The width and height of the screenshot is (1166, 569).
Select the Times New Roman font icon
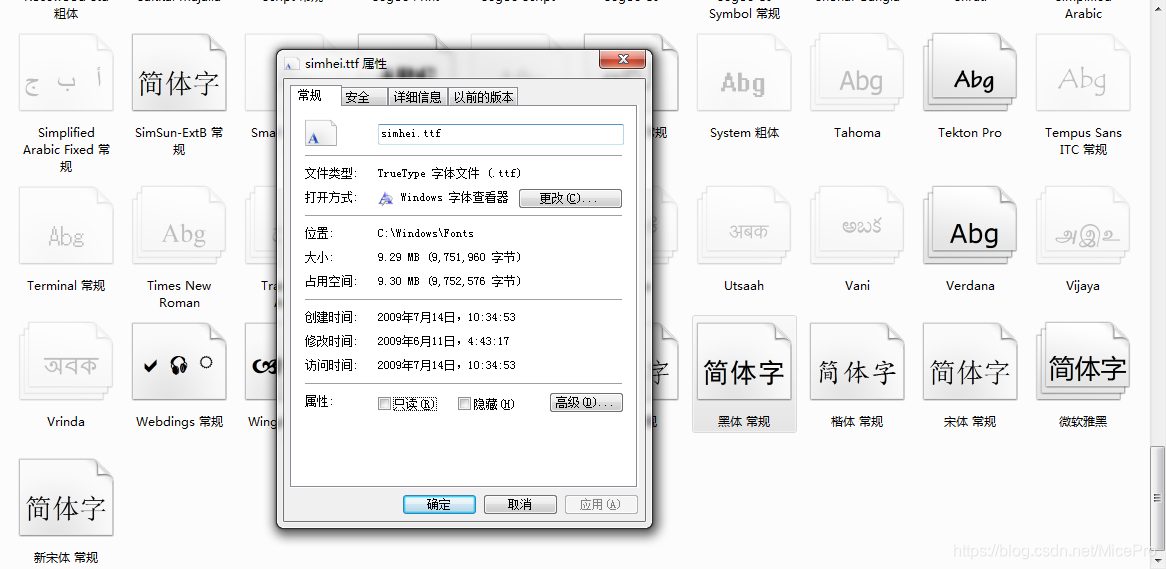tap(179, 225)
